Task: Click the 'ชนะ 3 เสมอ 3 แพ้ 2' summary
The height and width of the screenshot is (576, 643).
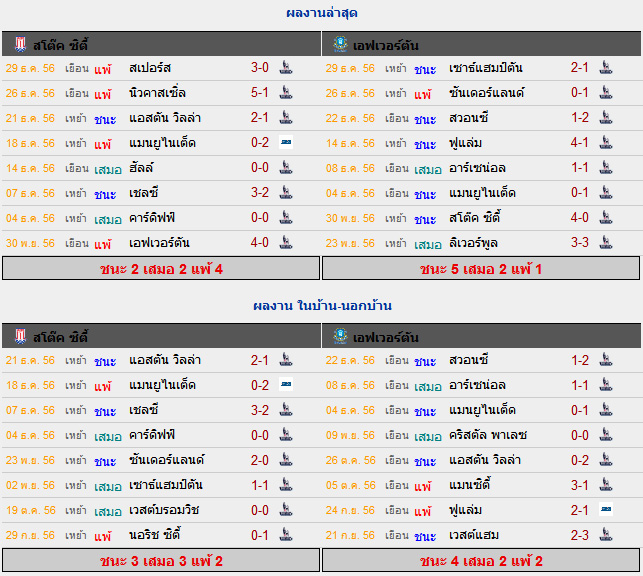Action: click(161, 560)
